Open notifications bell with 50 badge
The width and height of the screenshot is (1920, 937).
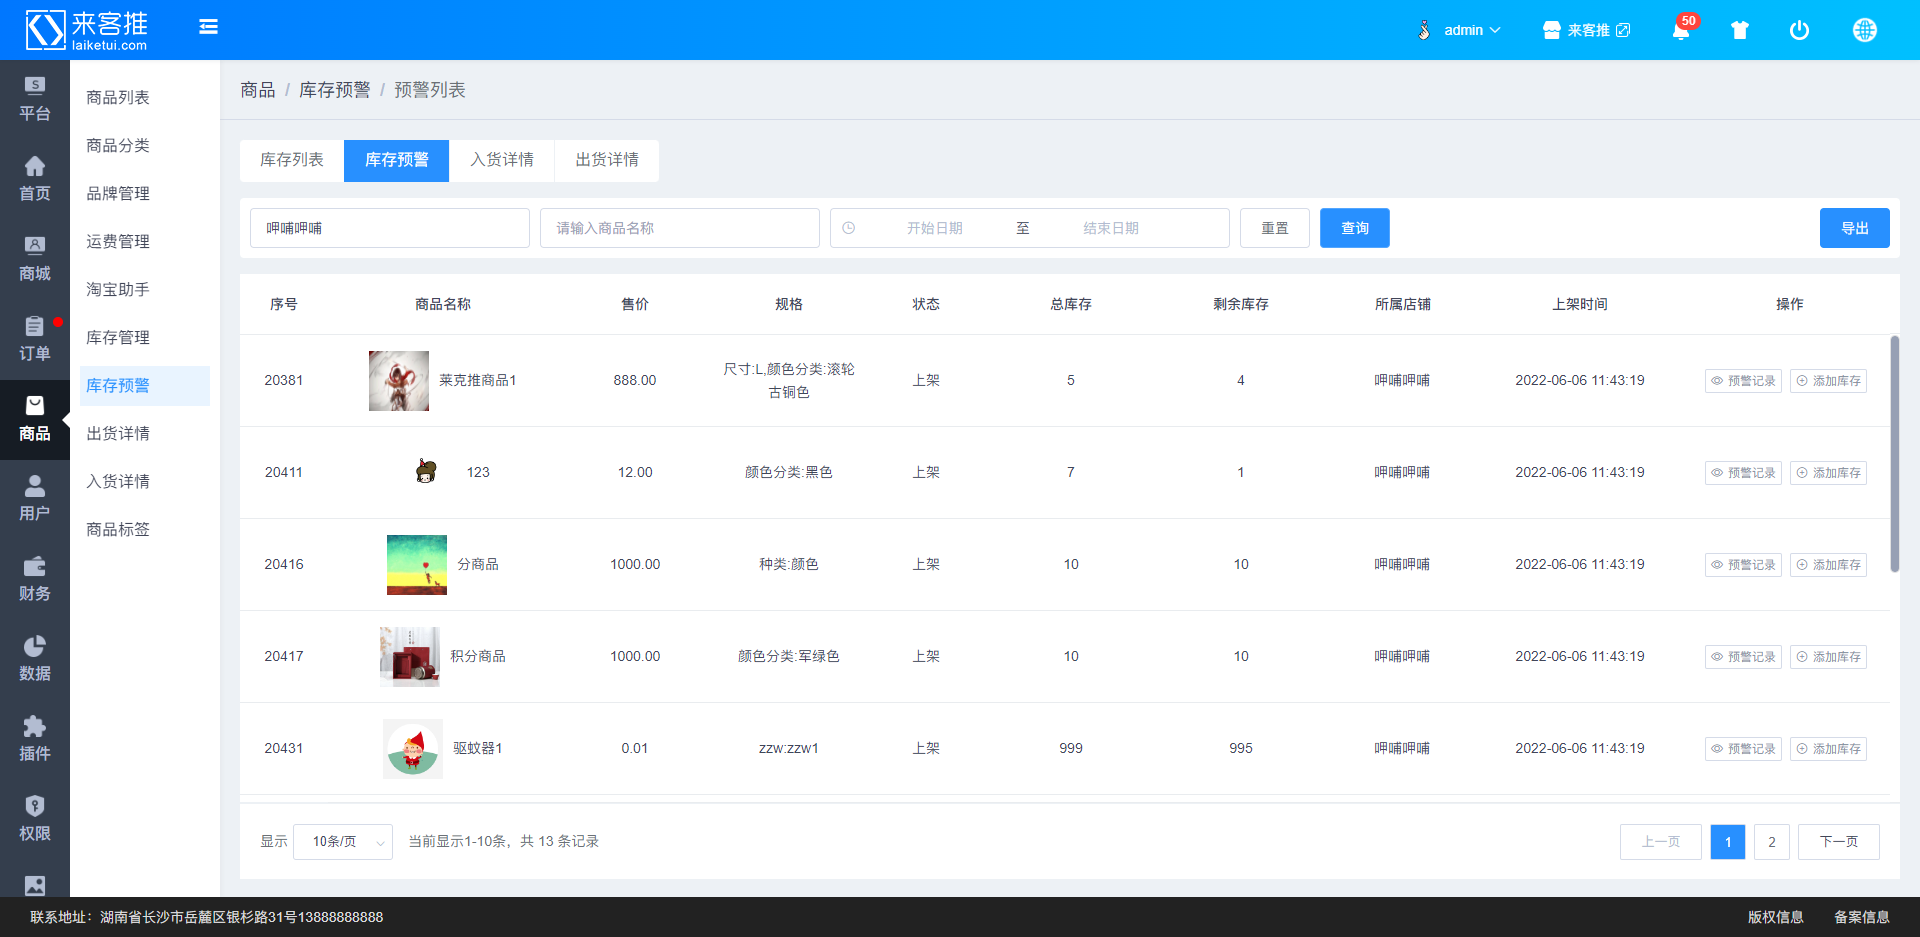click(1683, 29)
